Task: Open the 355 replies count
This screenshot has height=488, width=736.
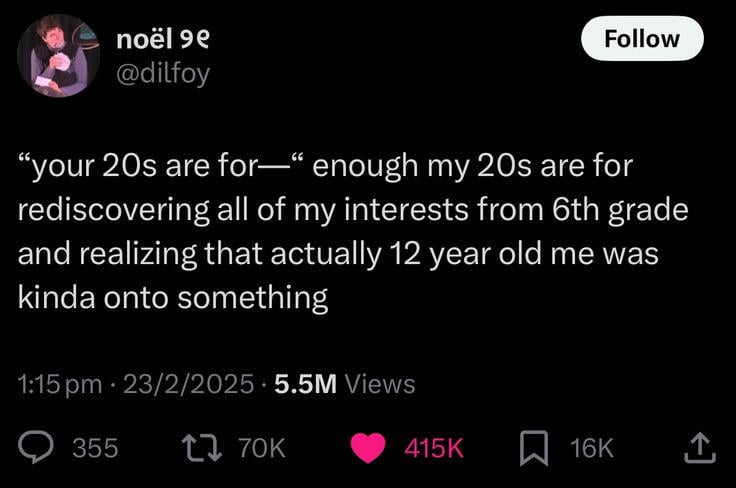Action: pos(95,448)
